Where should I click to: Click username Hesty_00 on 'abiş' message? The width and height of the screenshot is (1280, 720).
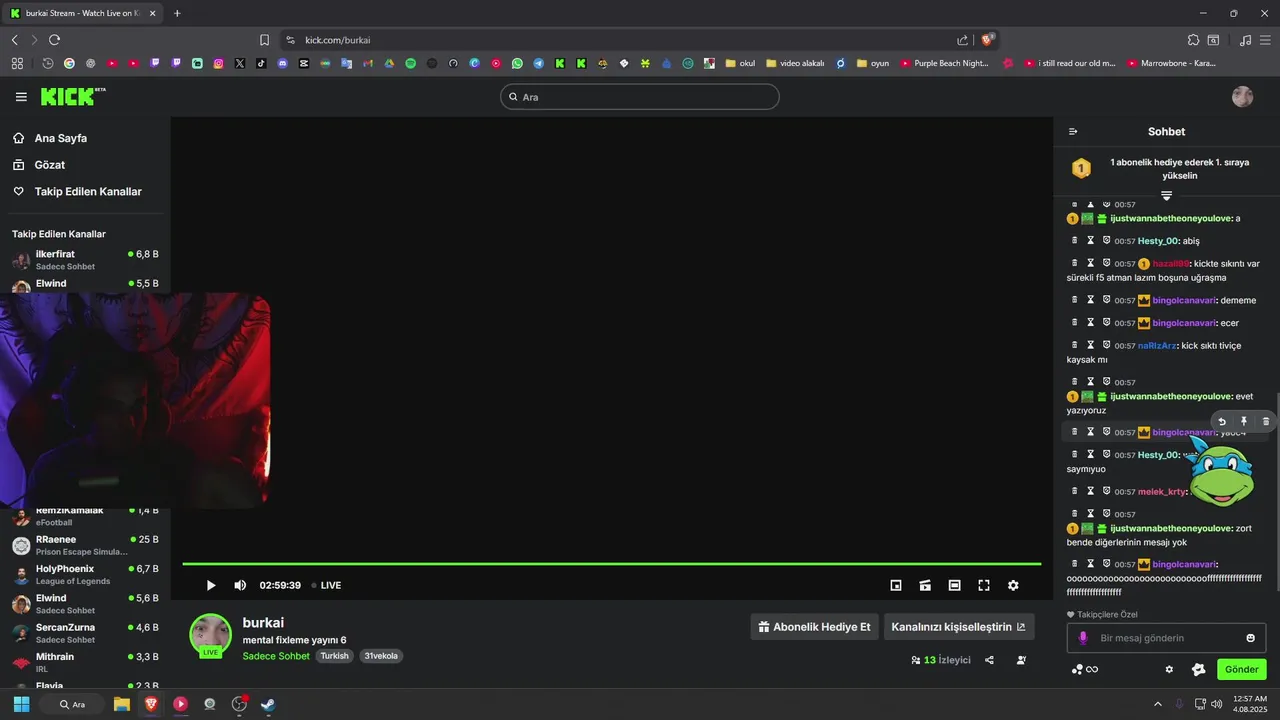coord(1158,241)
